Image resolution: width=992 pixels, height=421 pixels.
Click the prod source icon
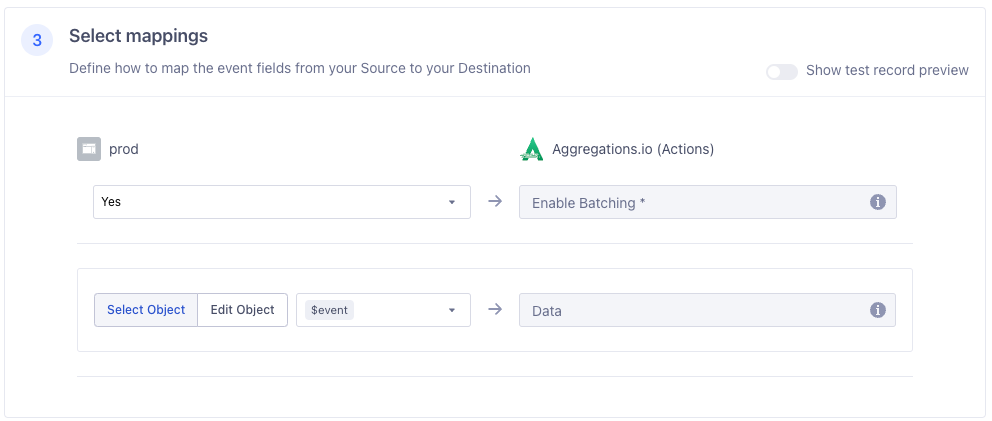click(89, 149)
